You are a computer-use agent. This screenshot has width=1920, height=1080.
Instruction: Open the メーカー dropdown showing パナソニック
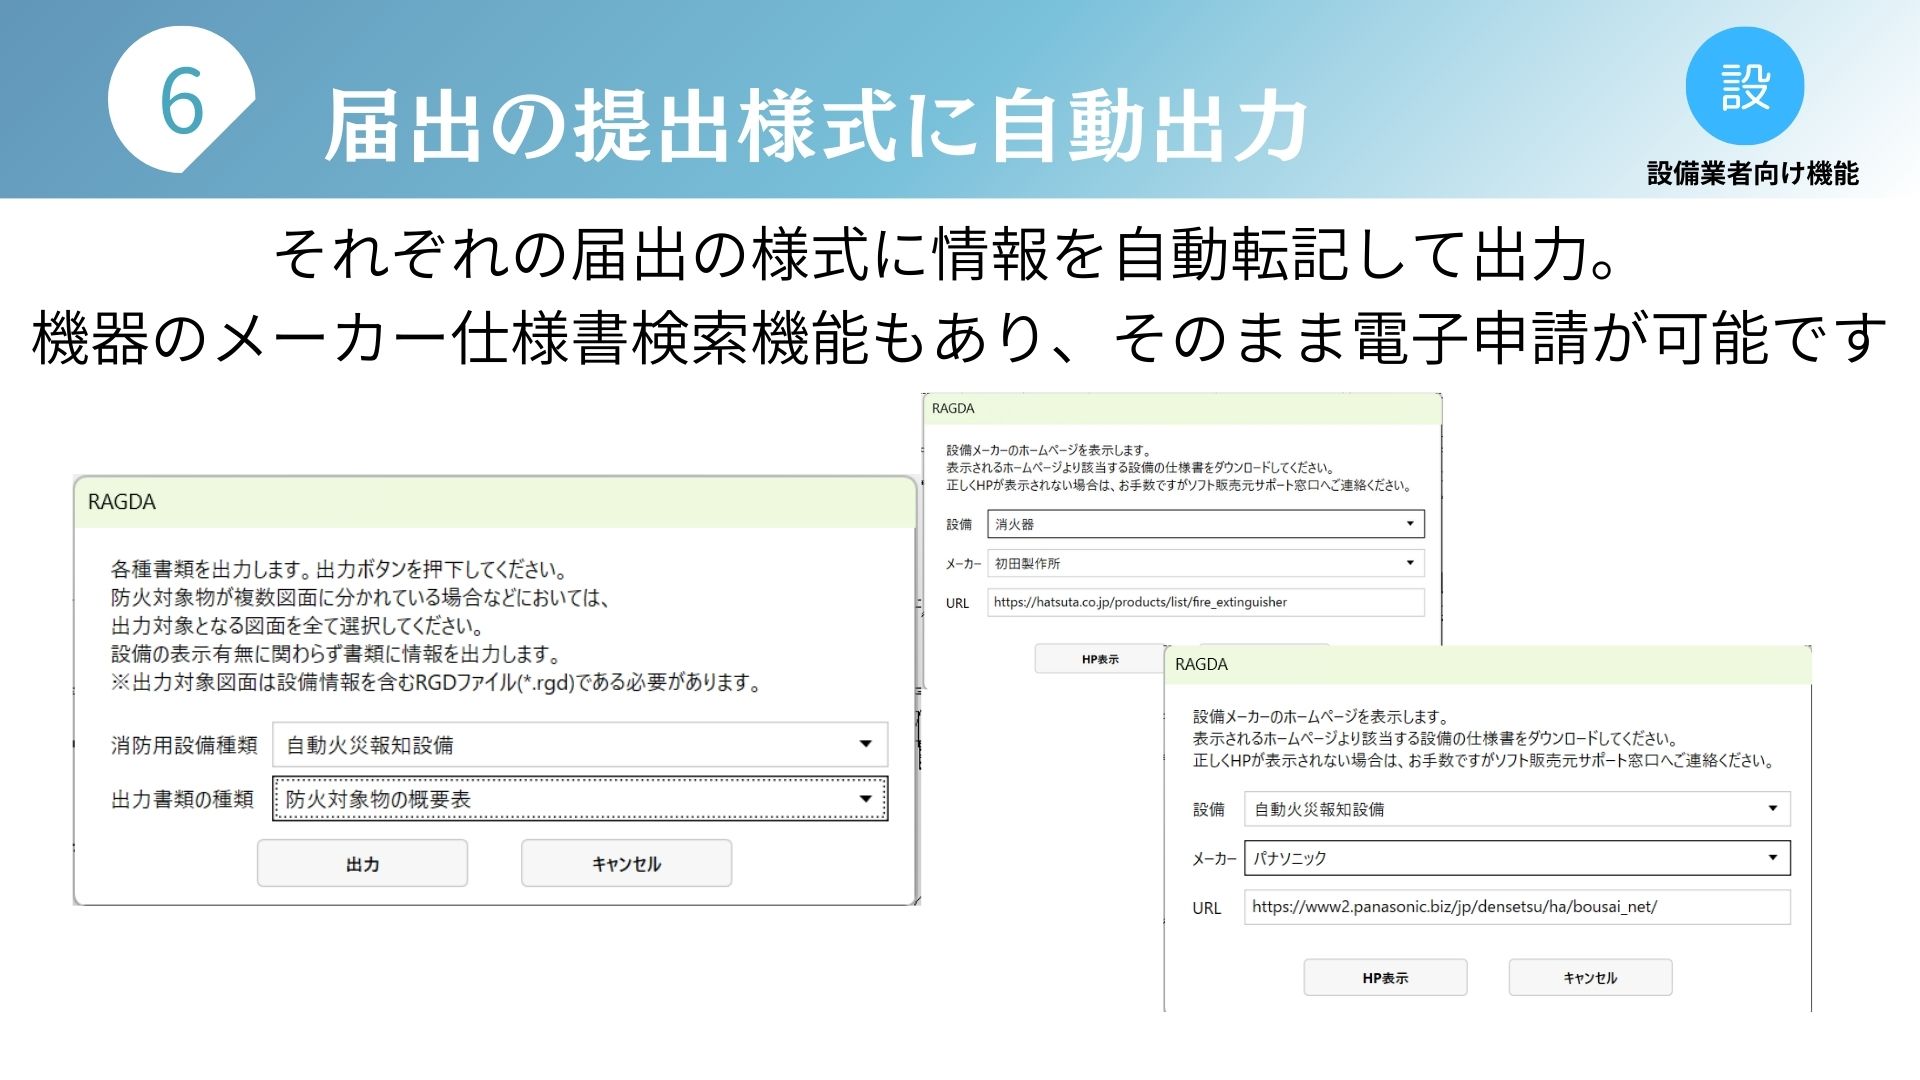[1516, 858]
